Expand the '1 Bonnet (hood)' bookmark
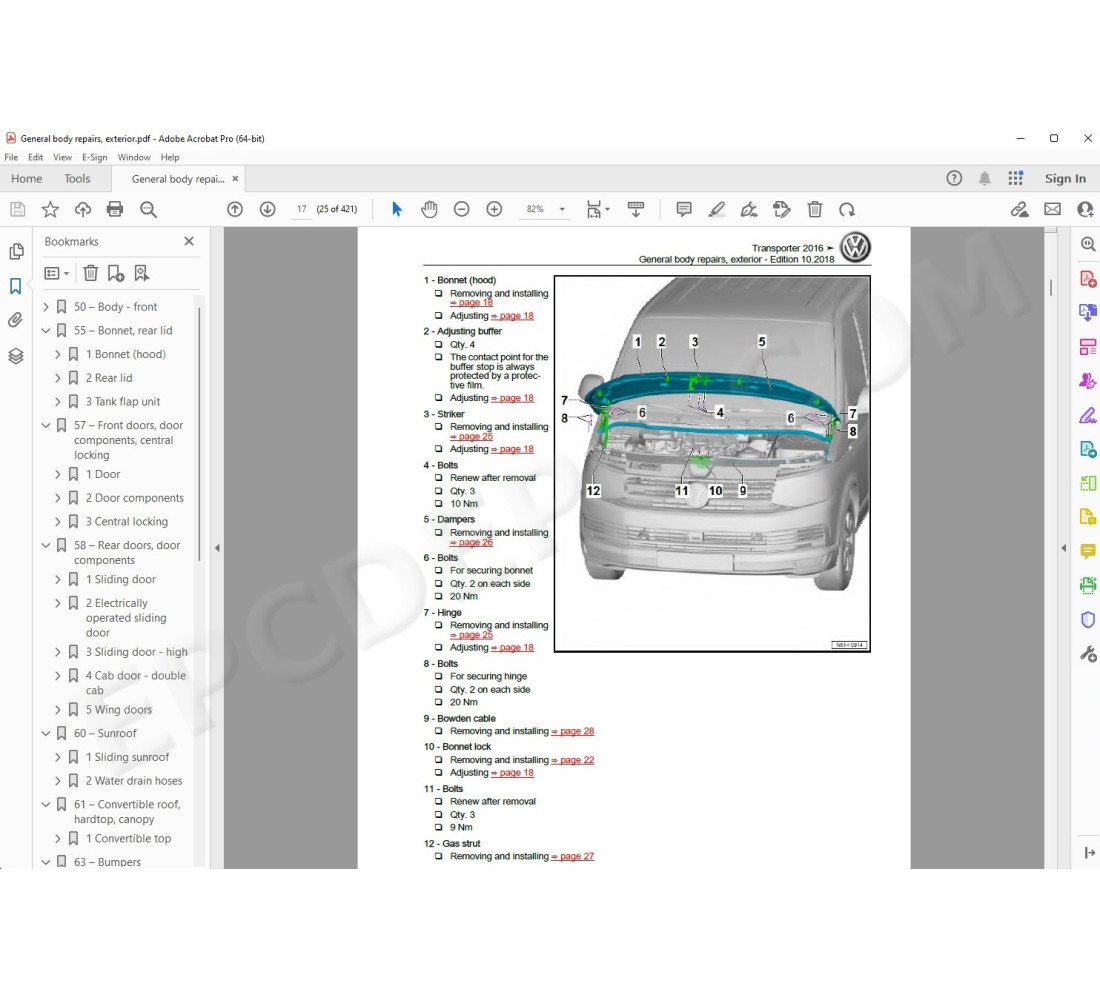 click(58, 353)
